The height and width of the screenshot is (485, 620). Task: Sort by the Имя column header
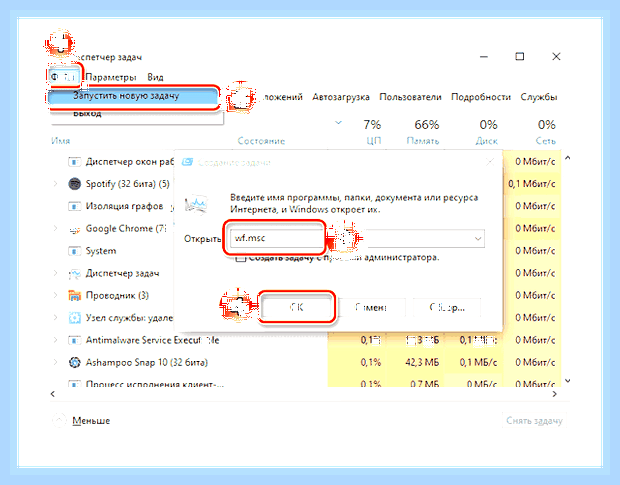tap(60, 141)
